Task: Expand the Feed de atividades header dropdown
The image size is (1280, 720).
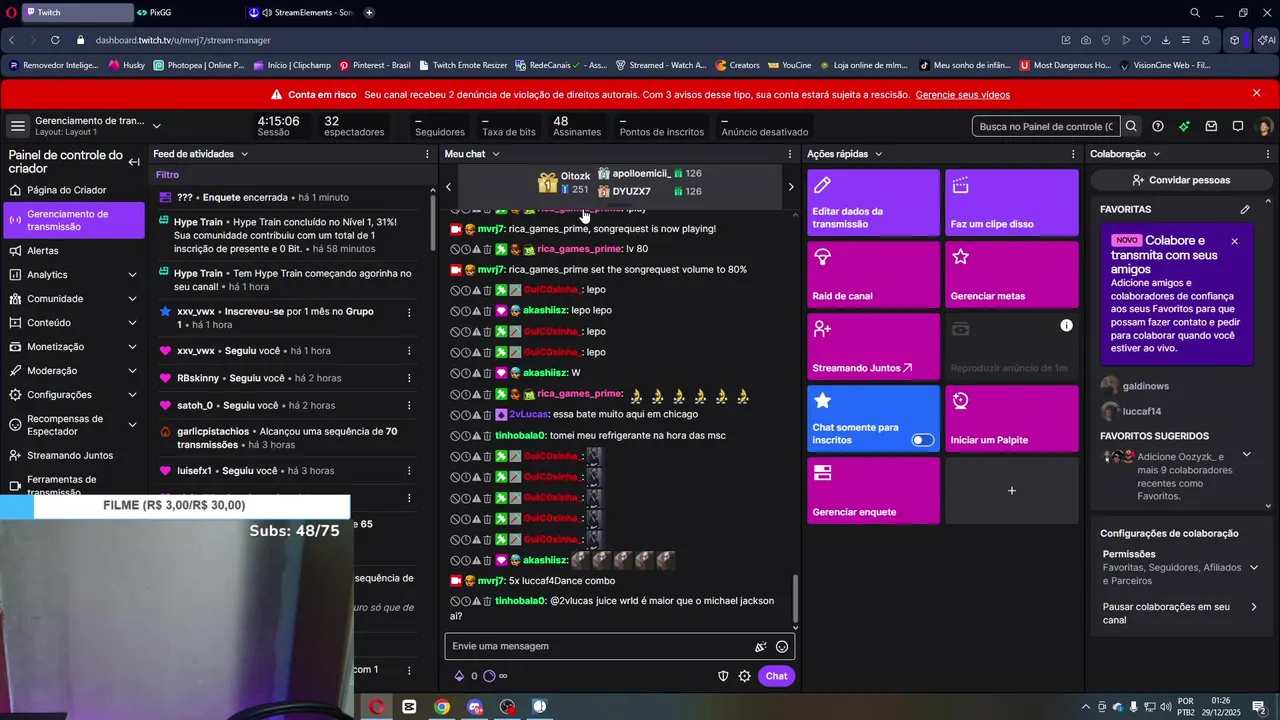Action: tap(244, 154)
